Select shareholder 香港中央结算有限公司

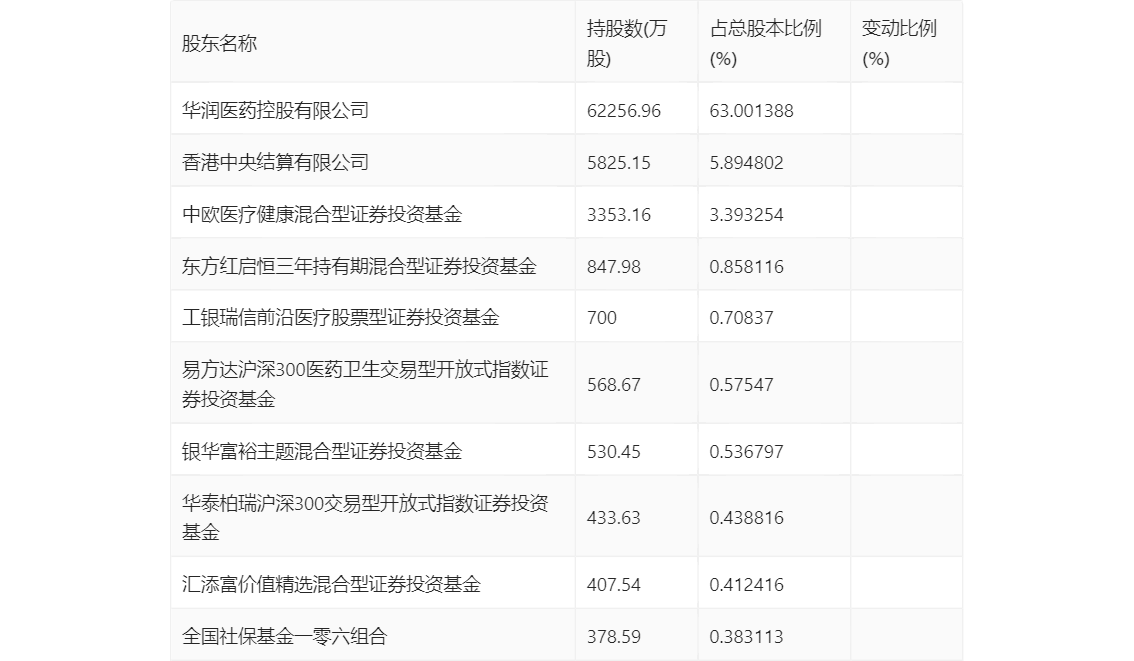[276, 163]
